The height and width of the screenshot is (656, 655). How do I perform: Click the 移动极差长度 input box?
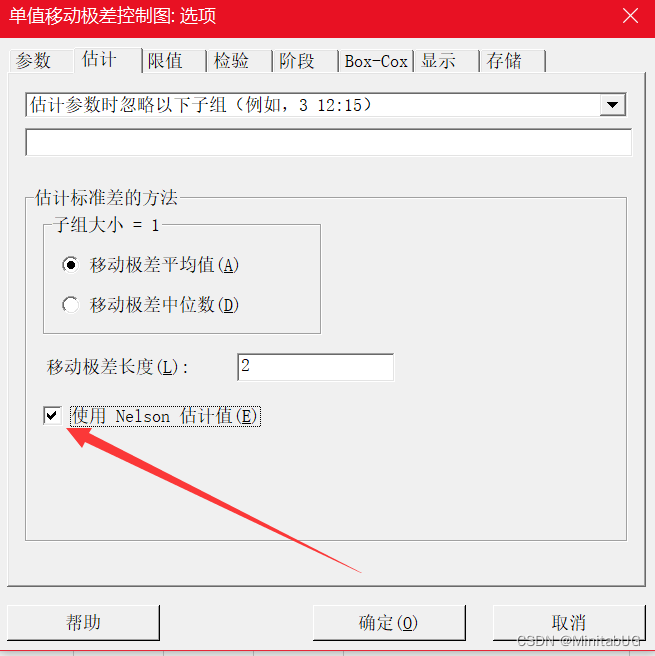click(x=315, y=367)
